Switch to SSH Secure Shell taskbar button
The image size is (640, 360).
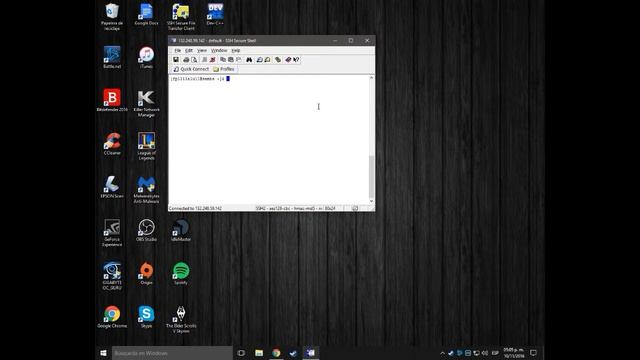tap(311, 353)
